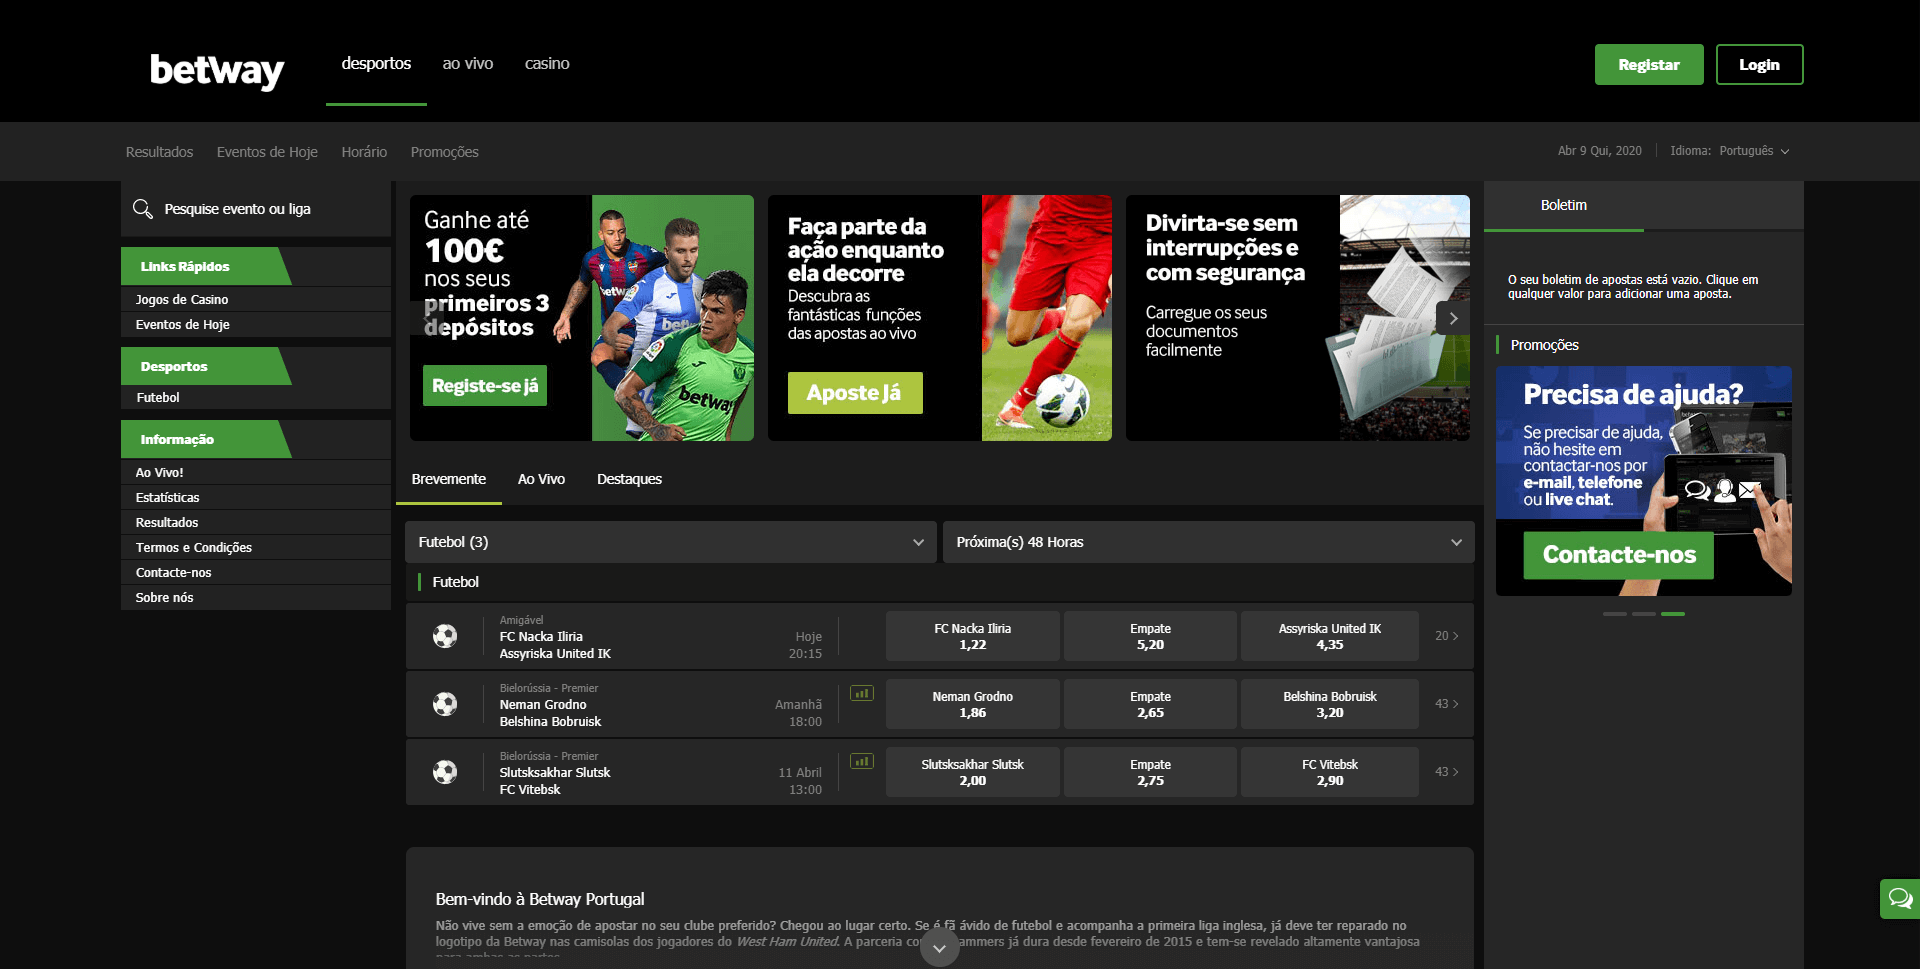This screenshot has height=969, width=1920.
Task: Open casino in the top menu
Action: (547, 63)
